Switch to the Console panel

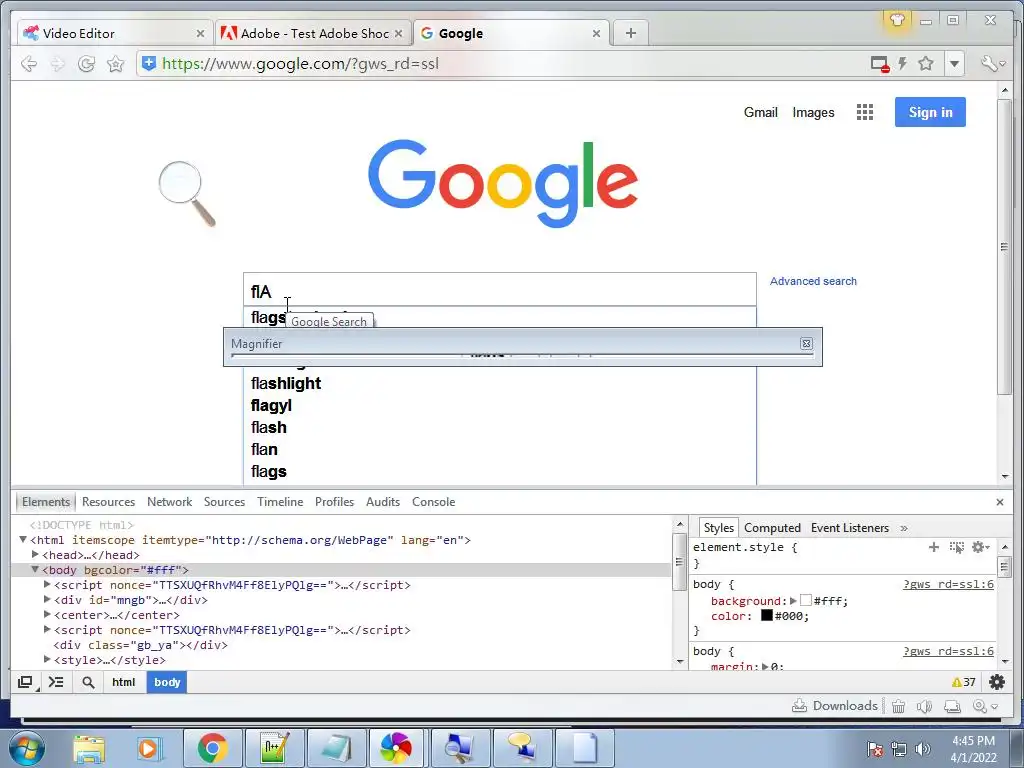[x=434, y=502]
